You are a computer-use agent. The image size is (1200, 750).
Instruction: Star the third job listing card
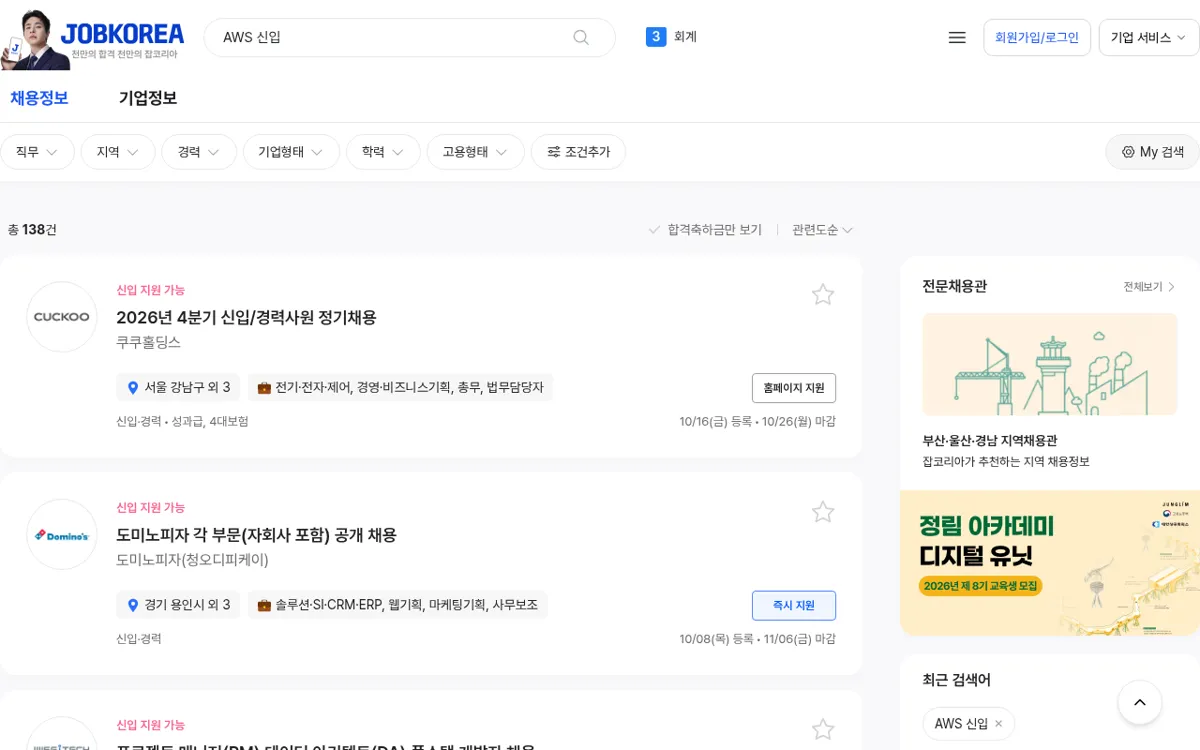pyautogui.click(x=823, y=730)
